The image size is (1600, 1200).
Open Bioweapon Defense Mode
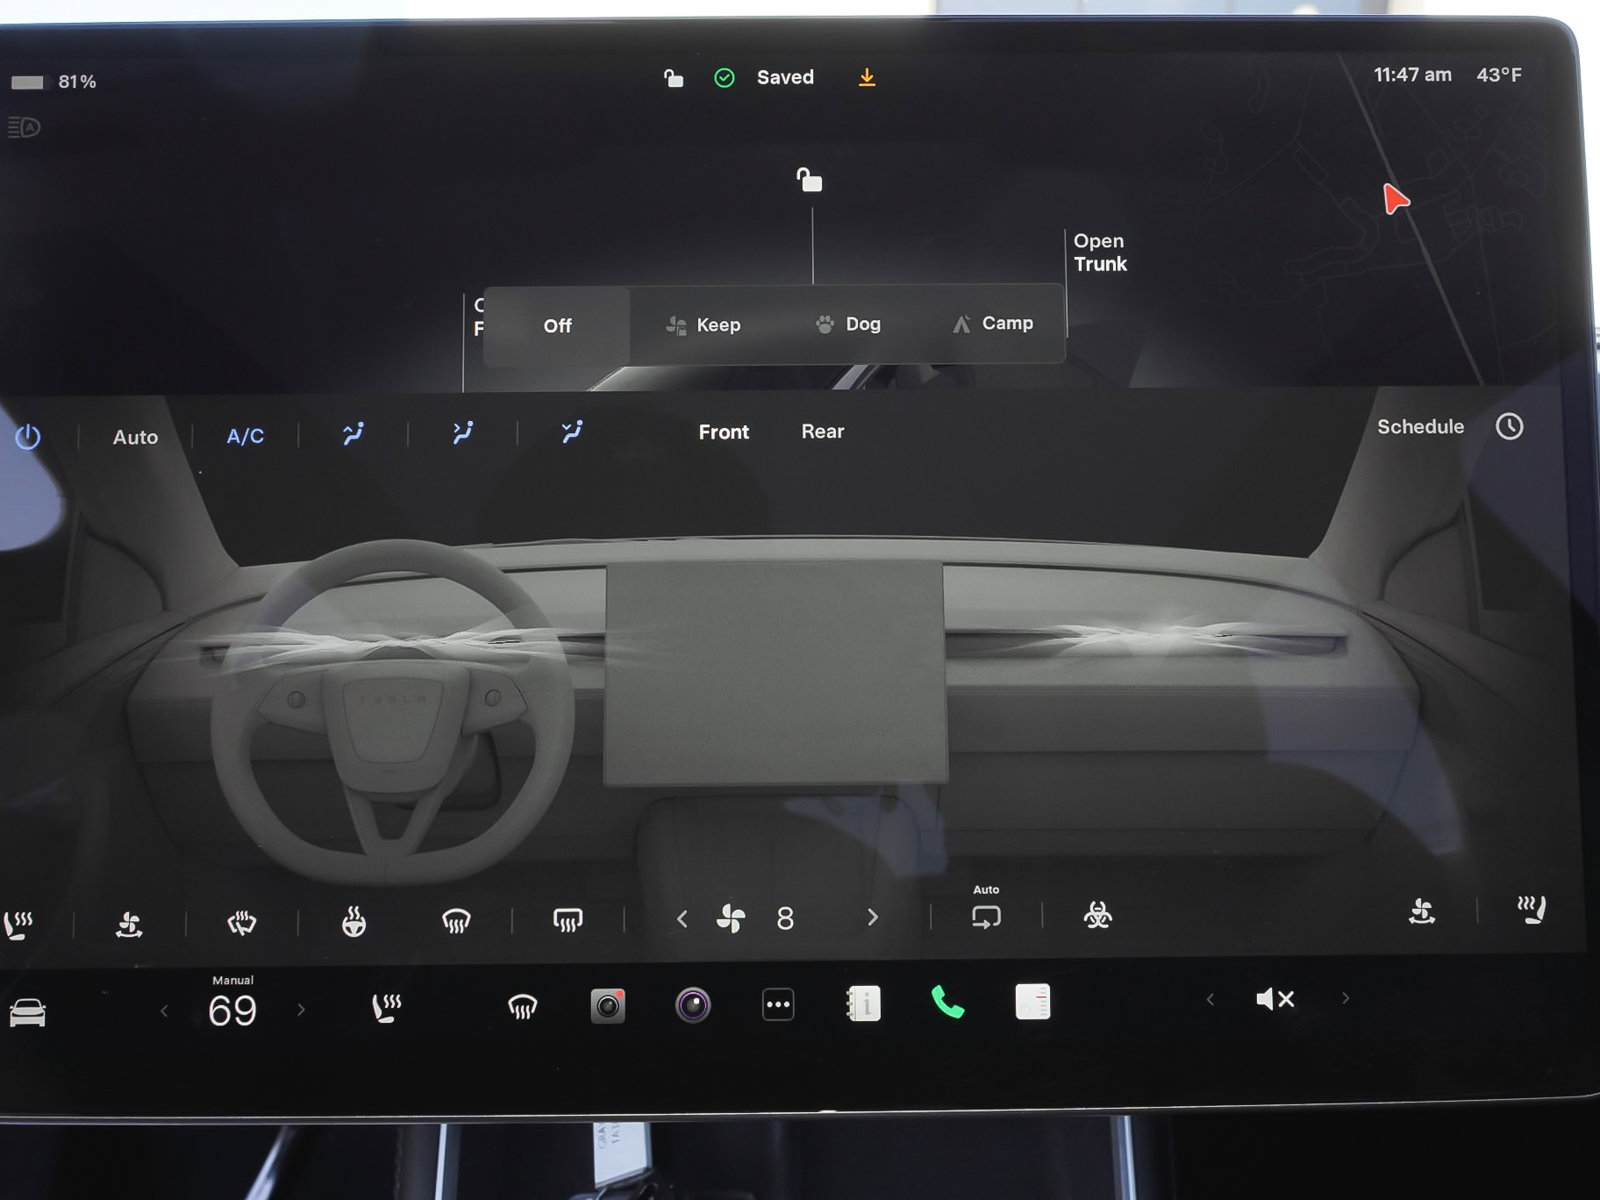pyautogui.click(x=1097, y=918)
